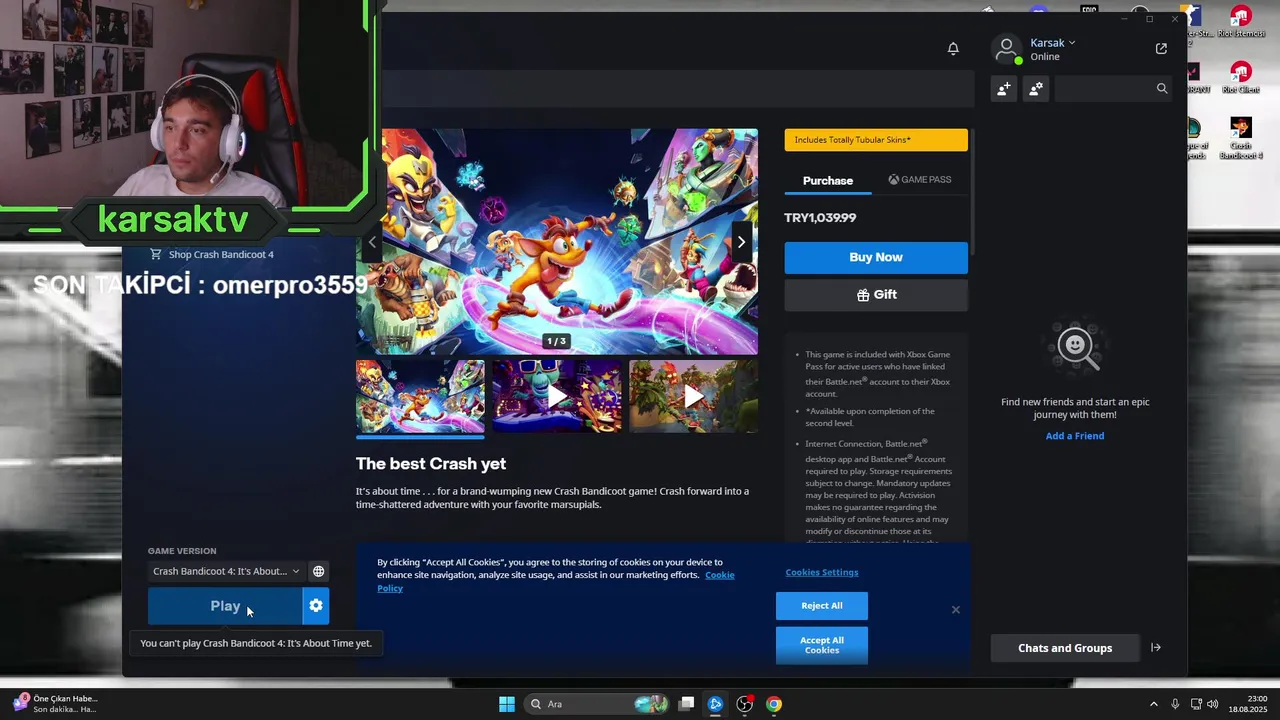Click Includes Totally Tubular Skins banner
This screenshot has width=1280, height=720.
876,140
